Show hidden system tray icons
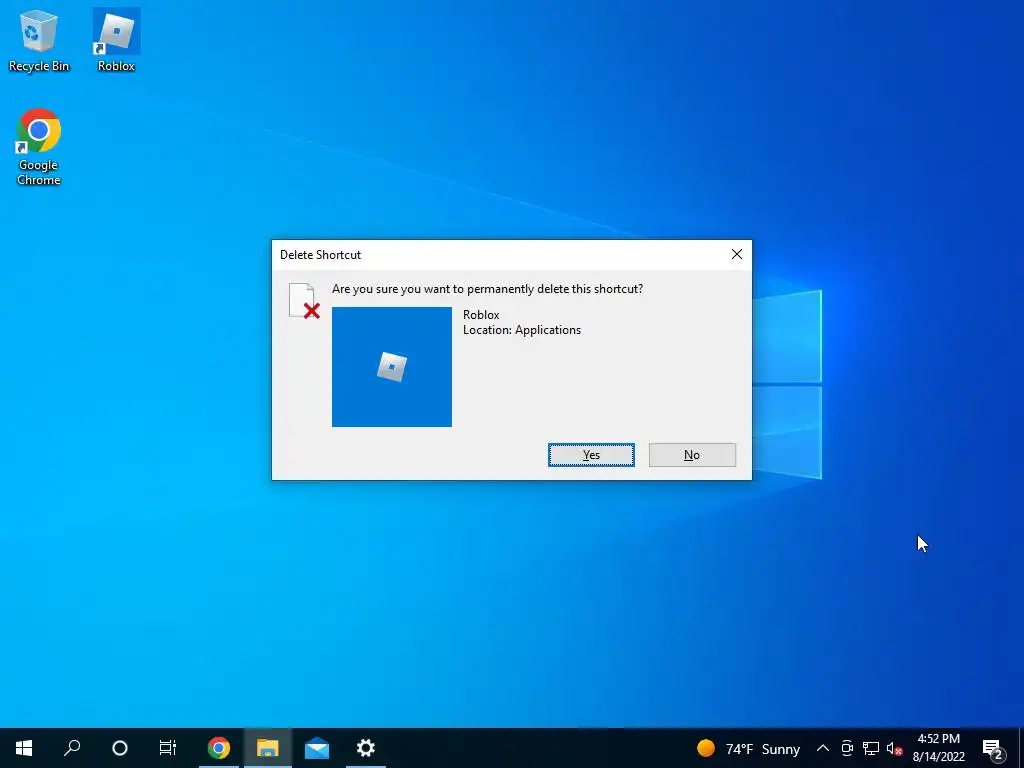Image resolution: width=1024 pixels, height=768 pixels. pyautogui.click(x=823, y=748)
